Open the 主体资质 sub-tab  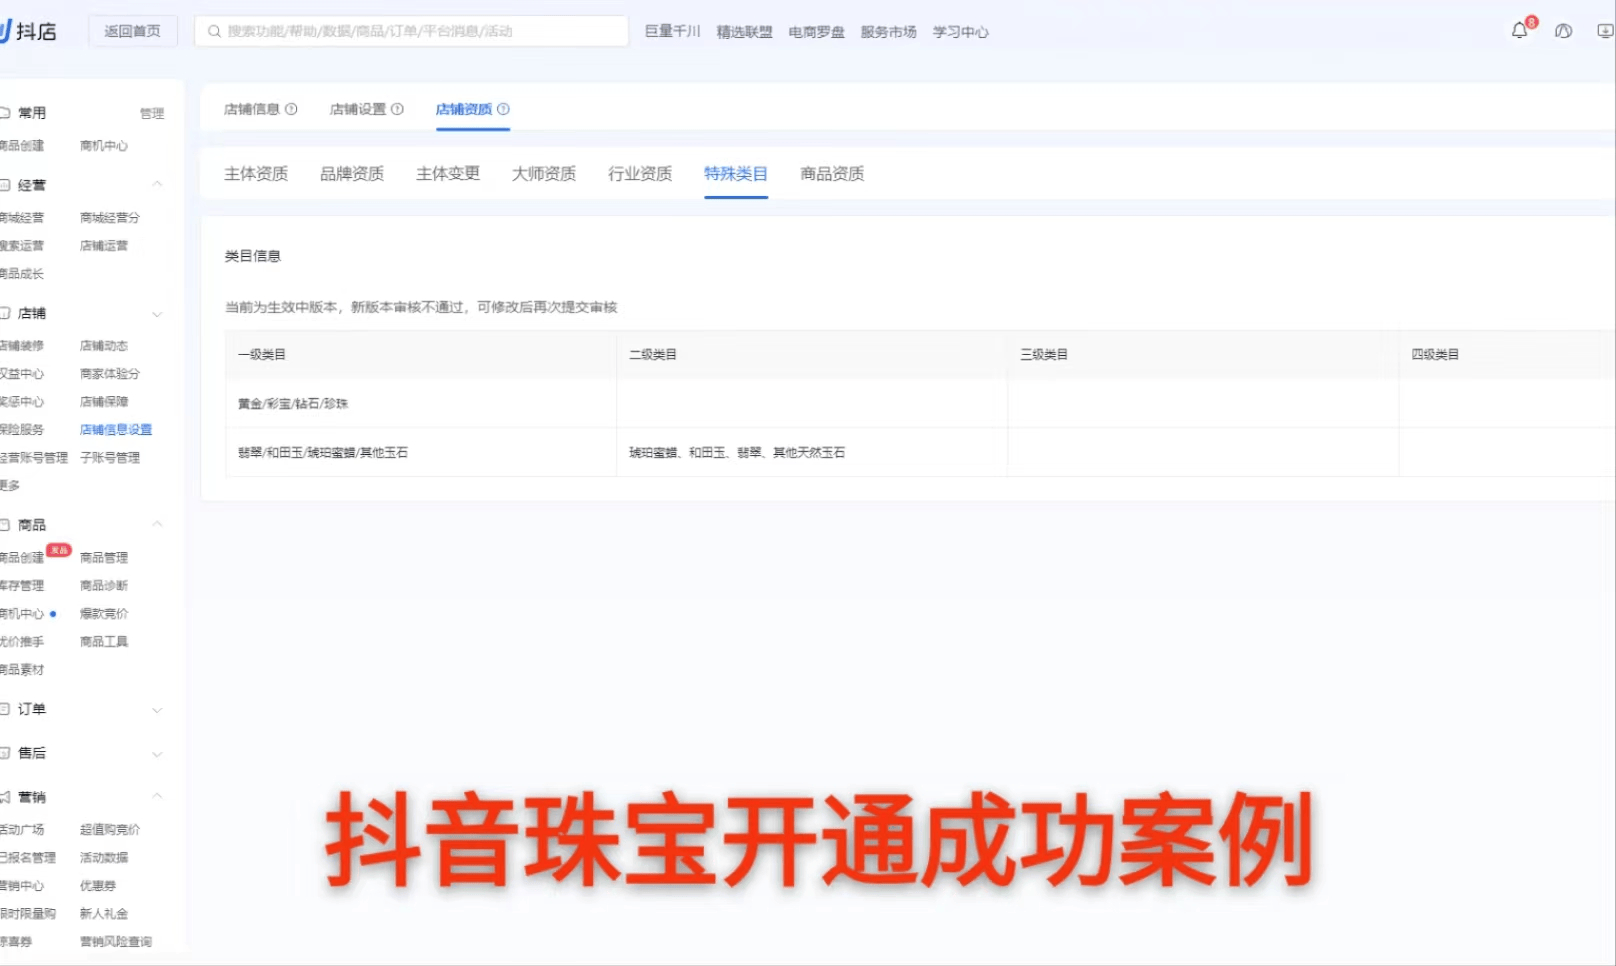coord(256,174)
